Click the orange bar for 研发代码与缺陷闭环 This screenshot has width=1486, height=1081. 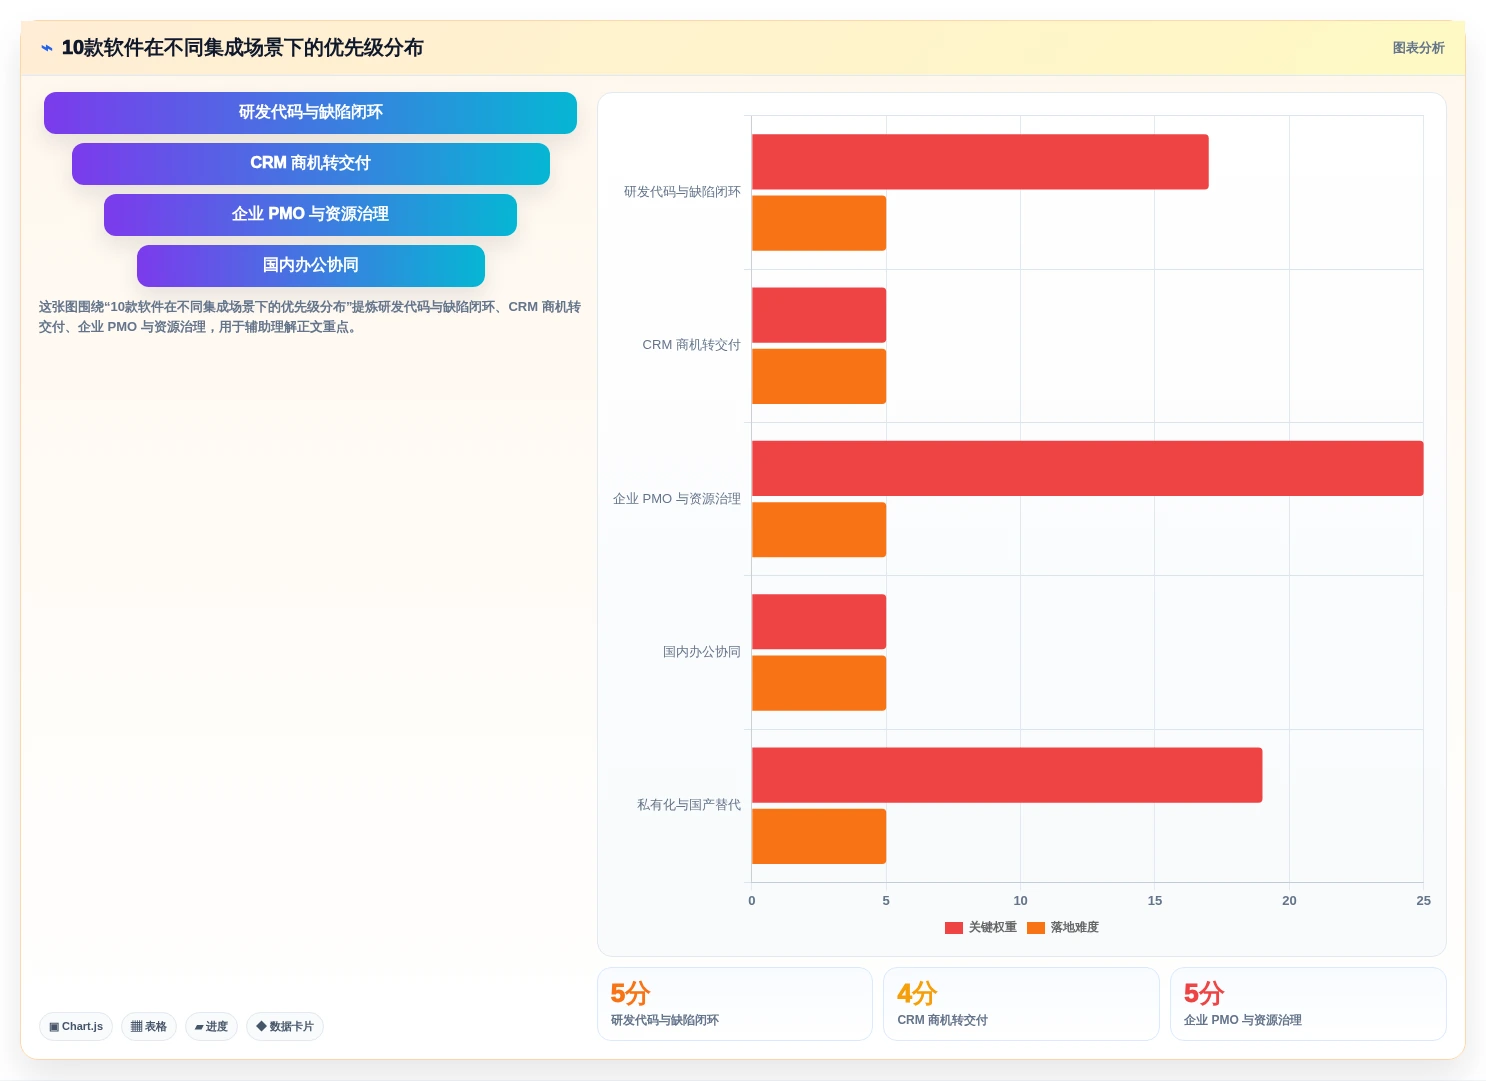pyautogui.click(x=819, y=223)
